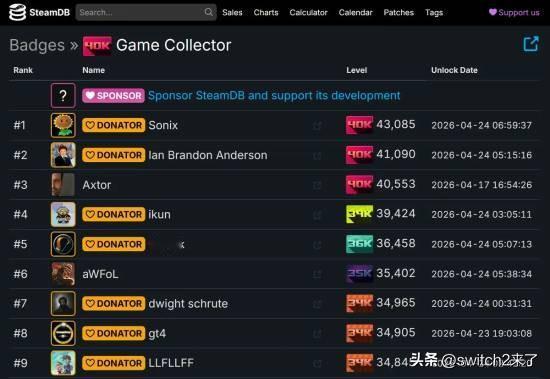This screenshot has width=550, height=379.
Task: Click external link icon in Axtor row
Action: tap(317, 185)
